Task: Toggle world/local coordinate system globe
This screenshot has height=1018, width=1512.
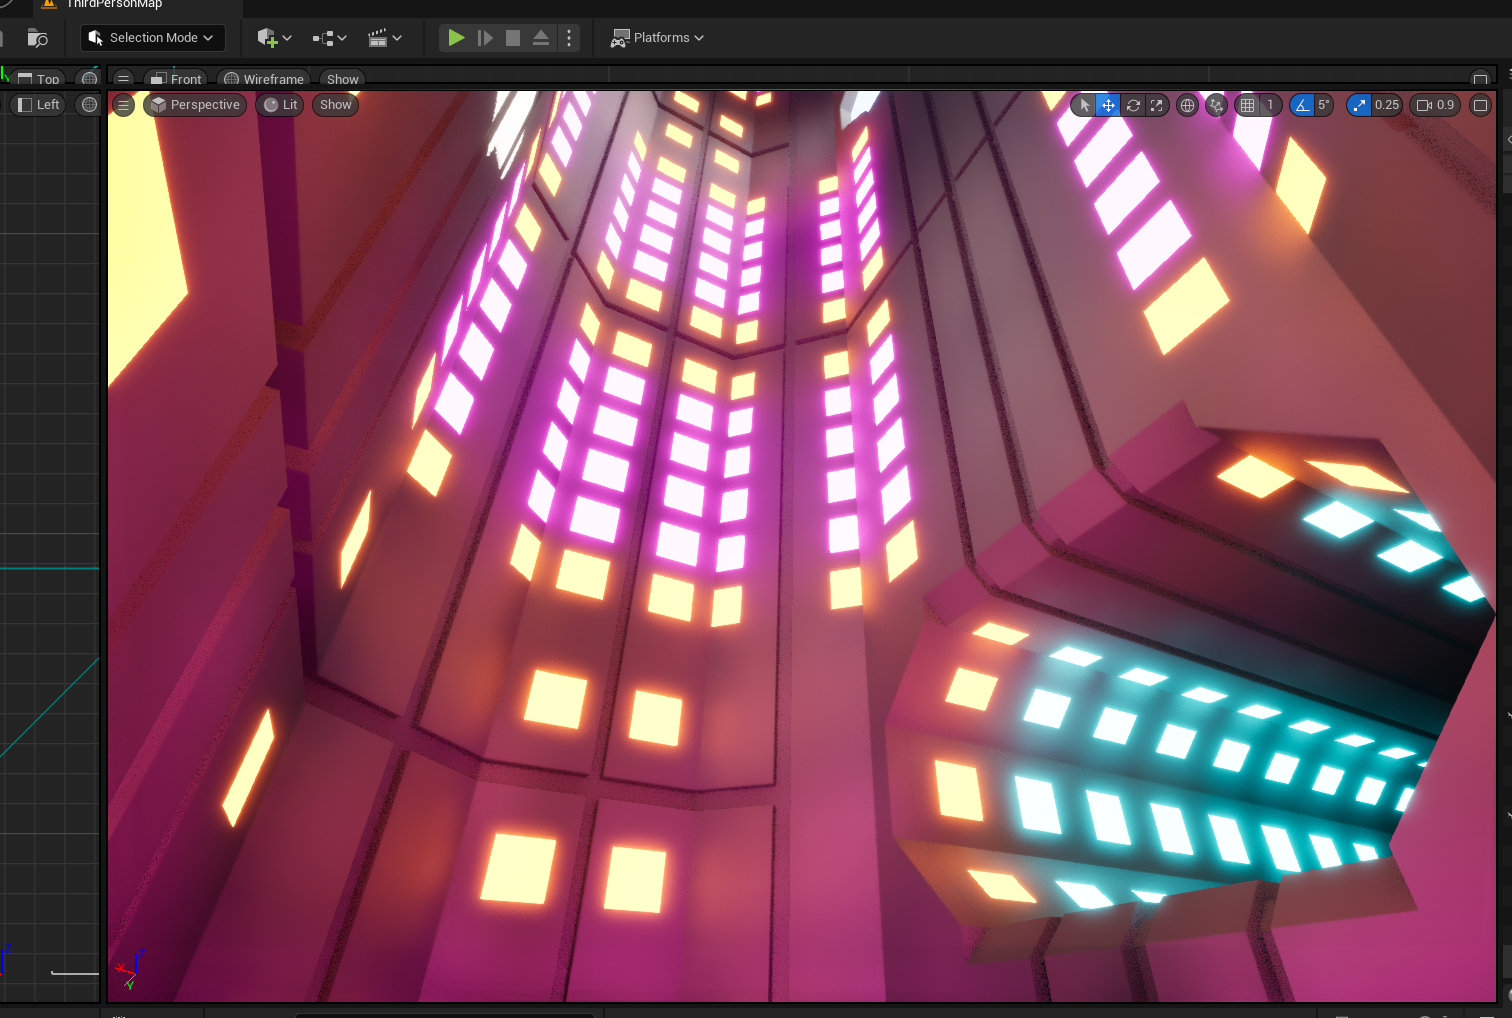Action: pyautogui.click(x=1187, y=105)
